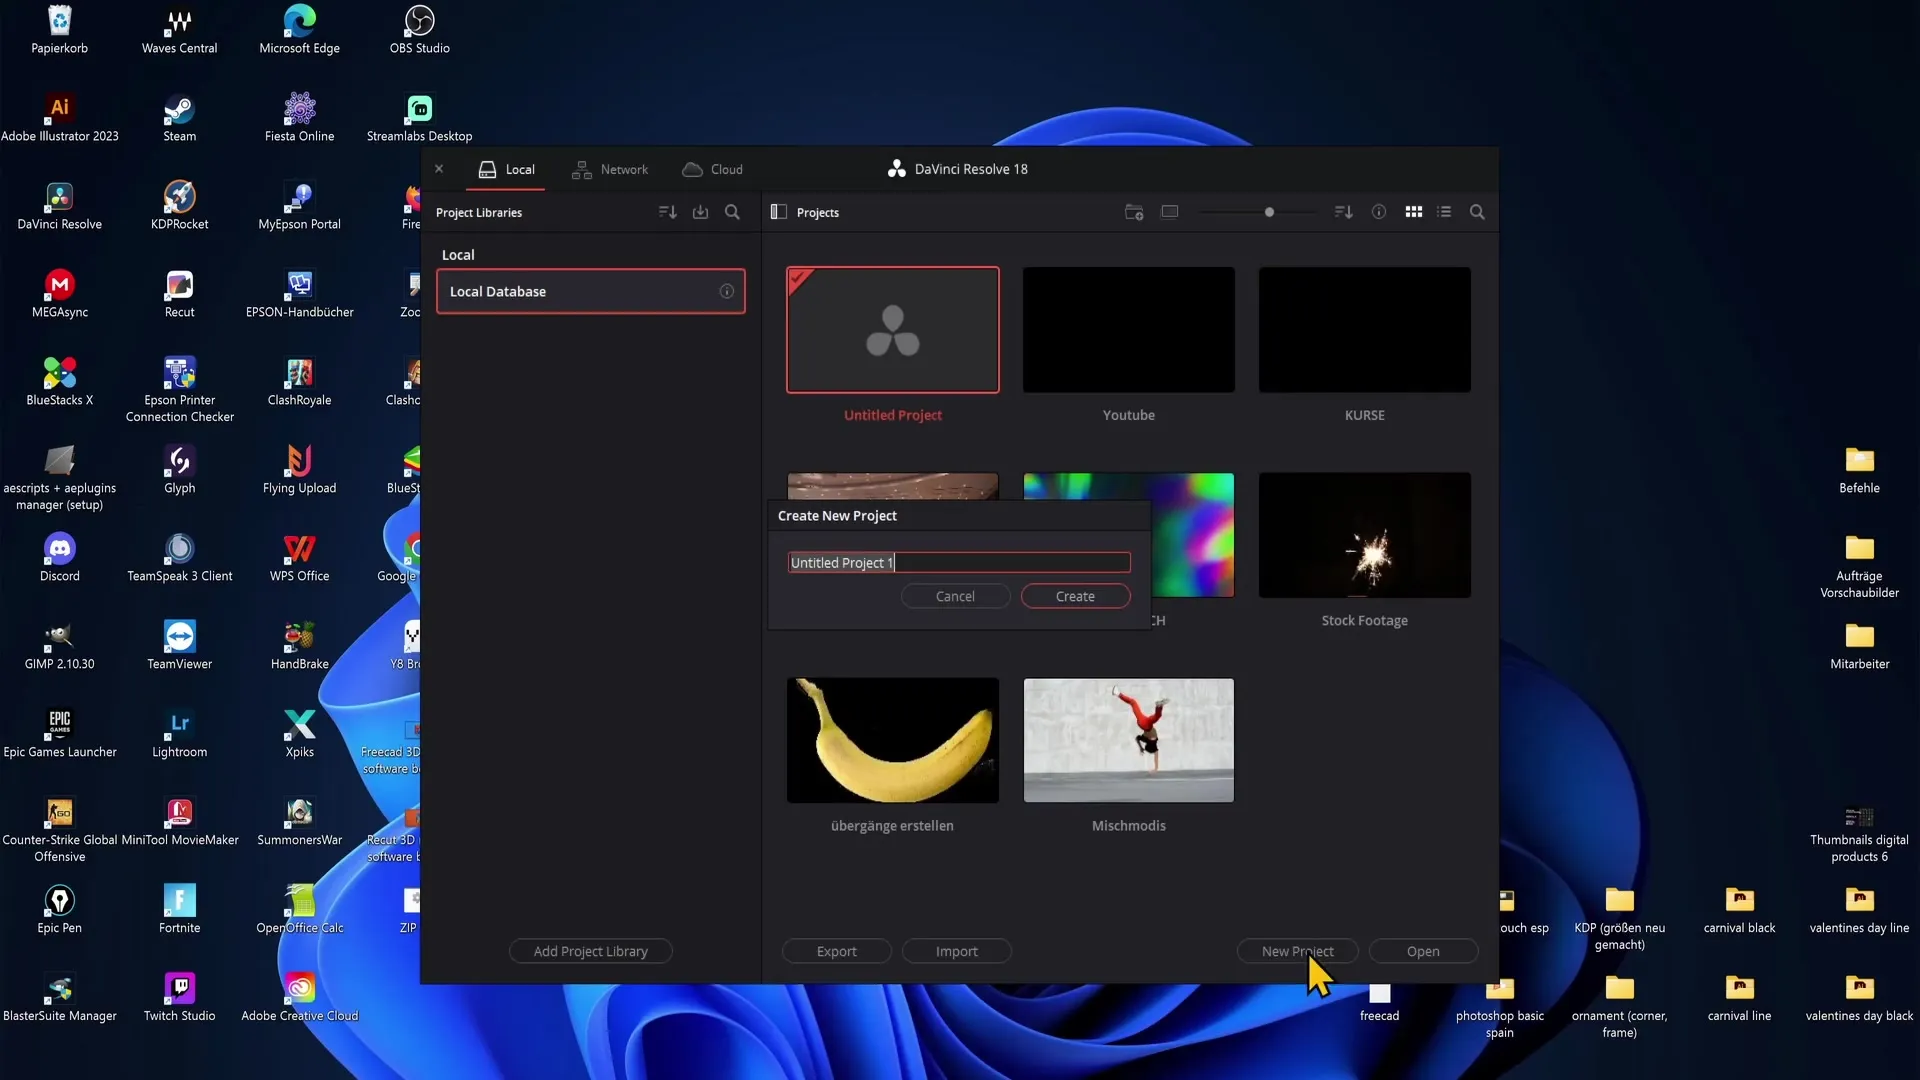
Task: Click the search icon in Project Libraries header
Action: (733, 212)
